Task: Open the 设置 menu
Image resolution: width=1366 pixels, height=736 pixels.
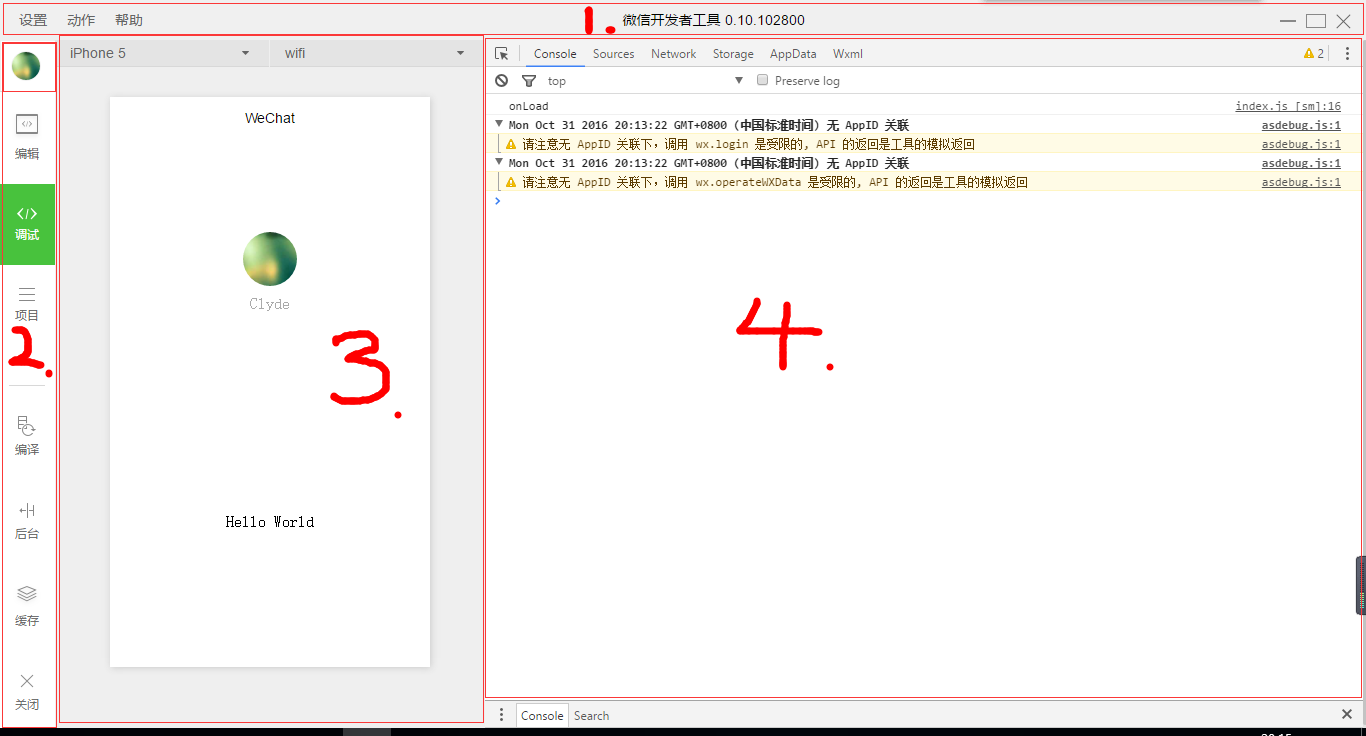Action: pos(33,20)
